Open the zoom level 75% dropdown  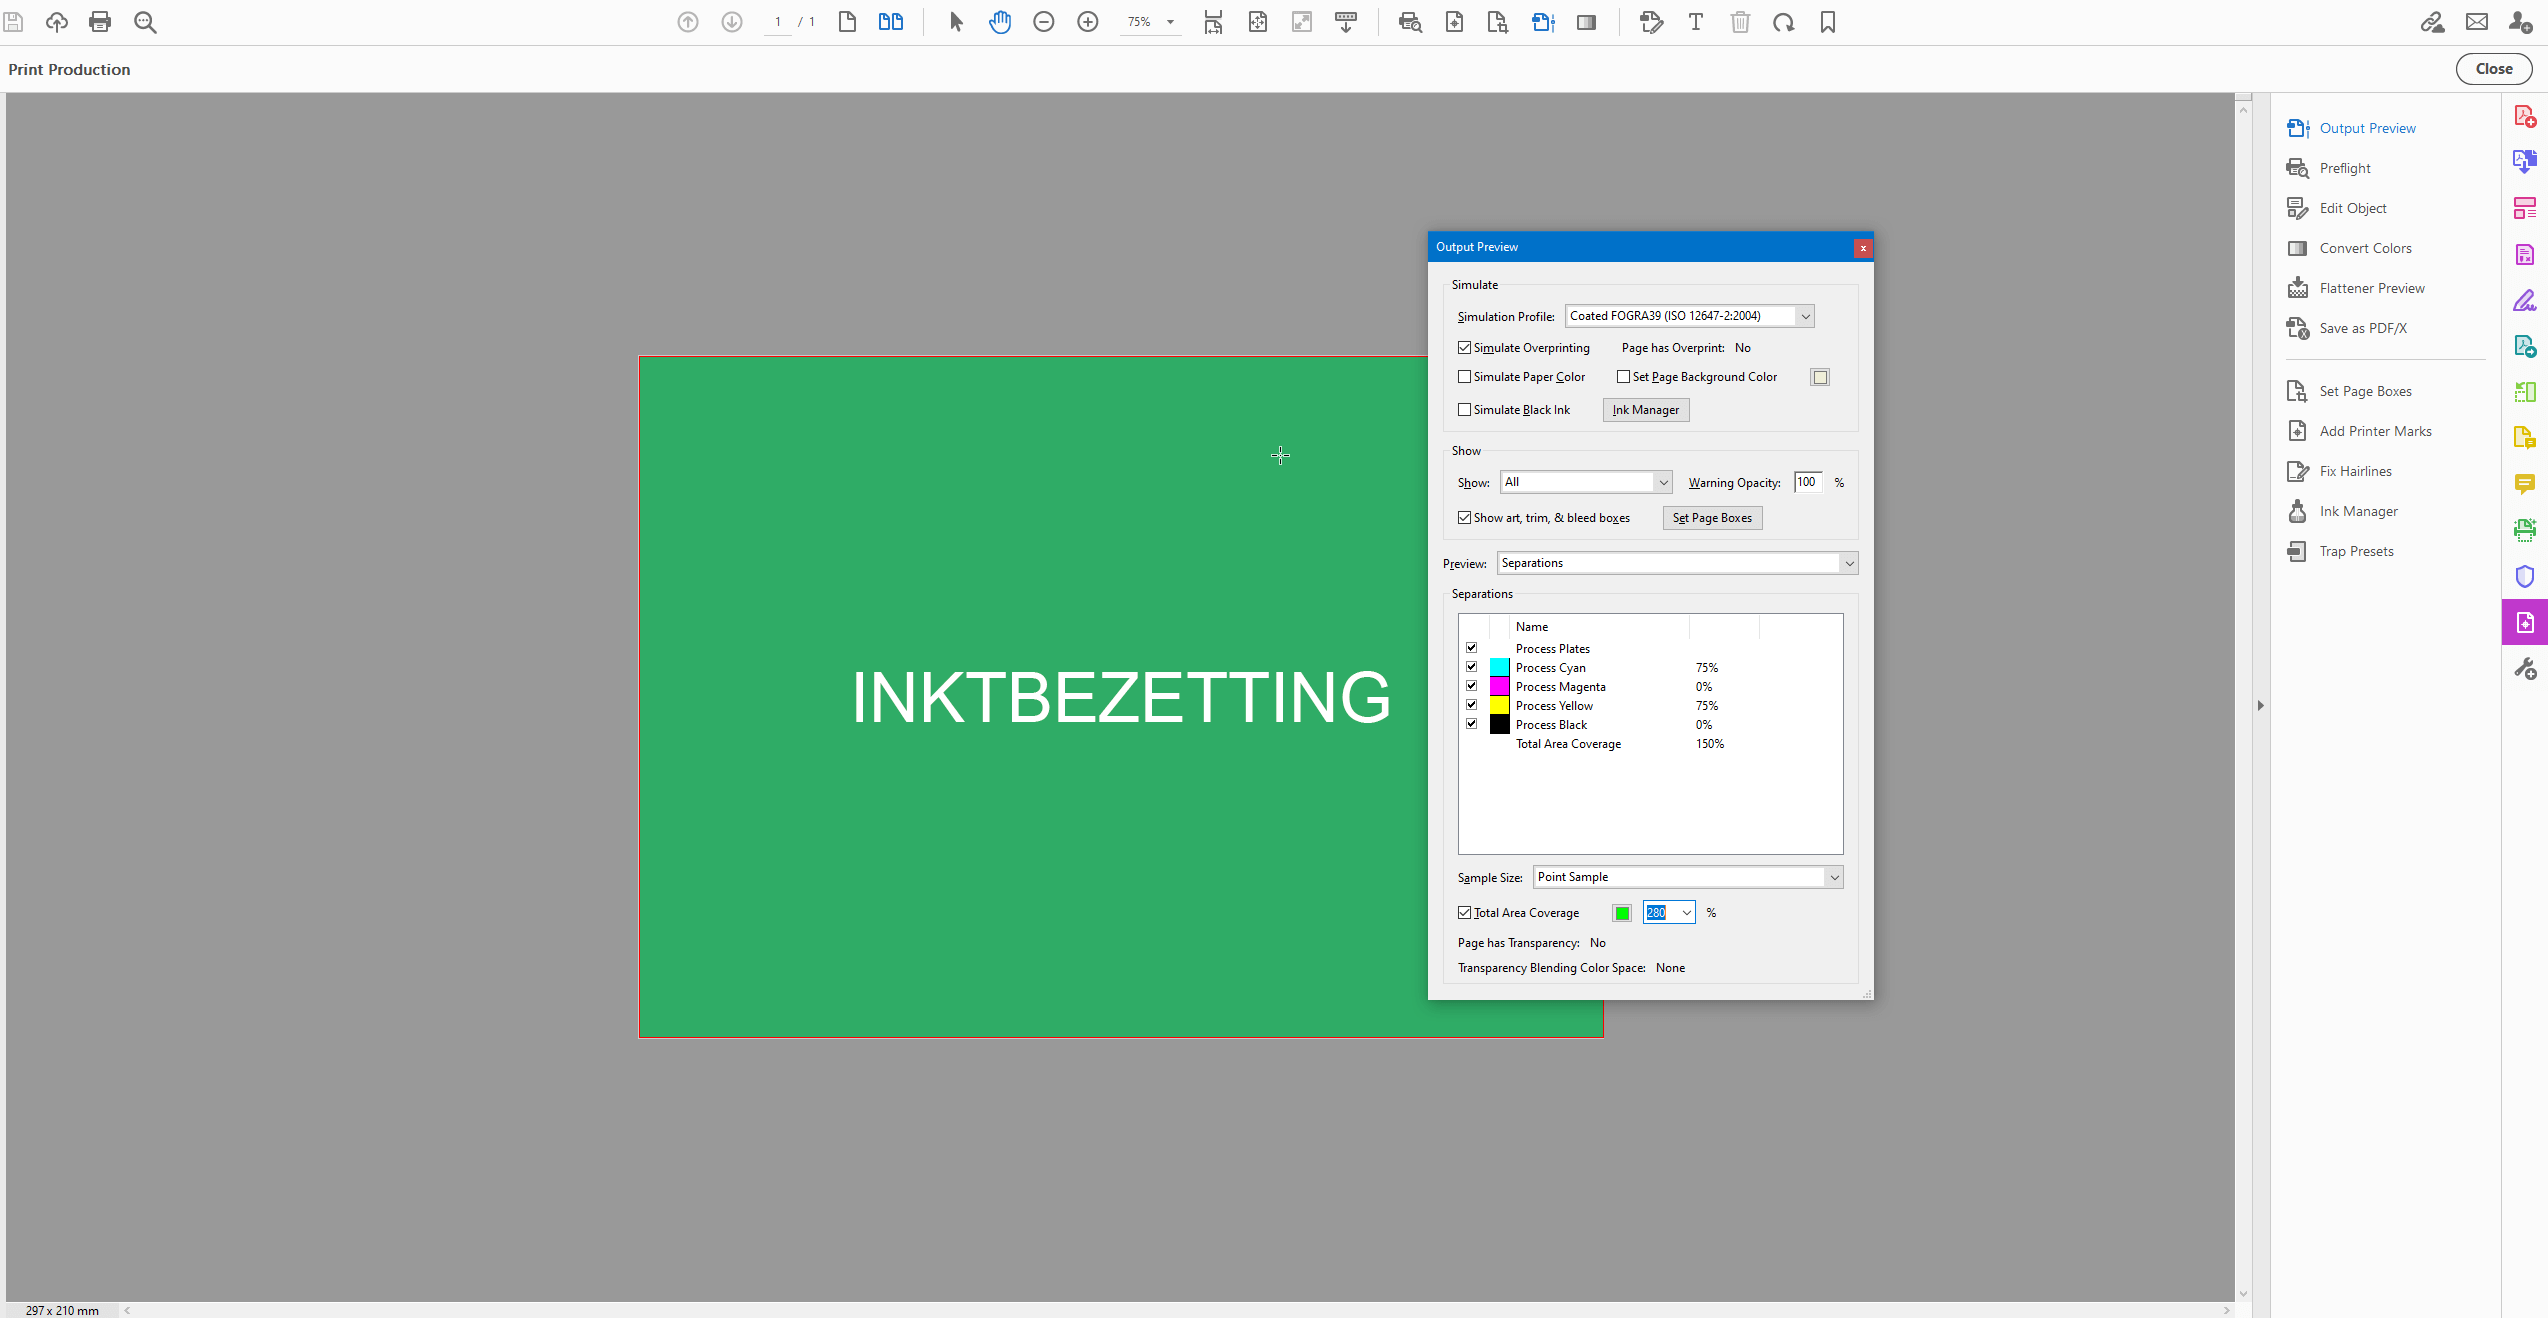[1170, 22]
